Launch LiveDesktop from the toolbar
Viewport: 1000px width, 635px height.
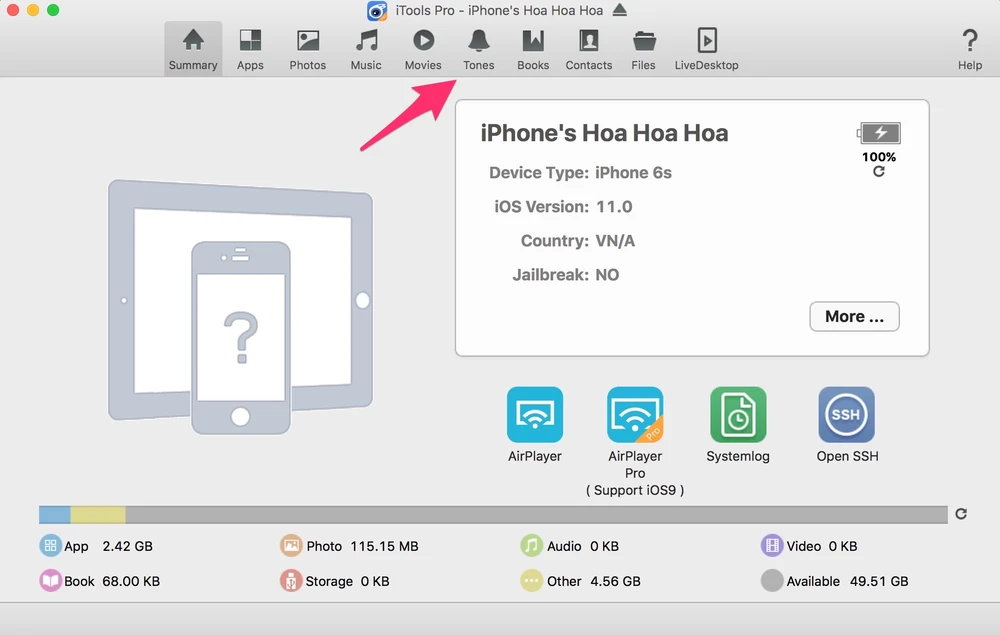click(x=706, y=49)
